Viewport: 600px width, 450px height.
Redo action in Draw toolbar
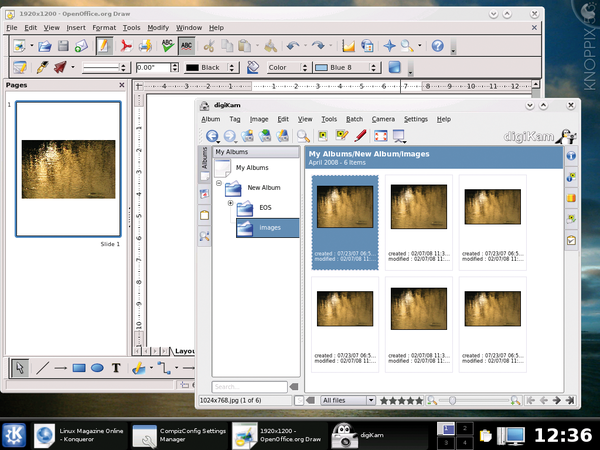(x=318, y=46)
